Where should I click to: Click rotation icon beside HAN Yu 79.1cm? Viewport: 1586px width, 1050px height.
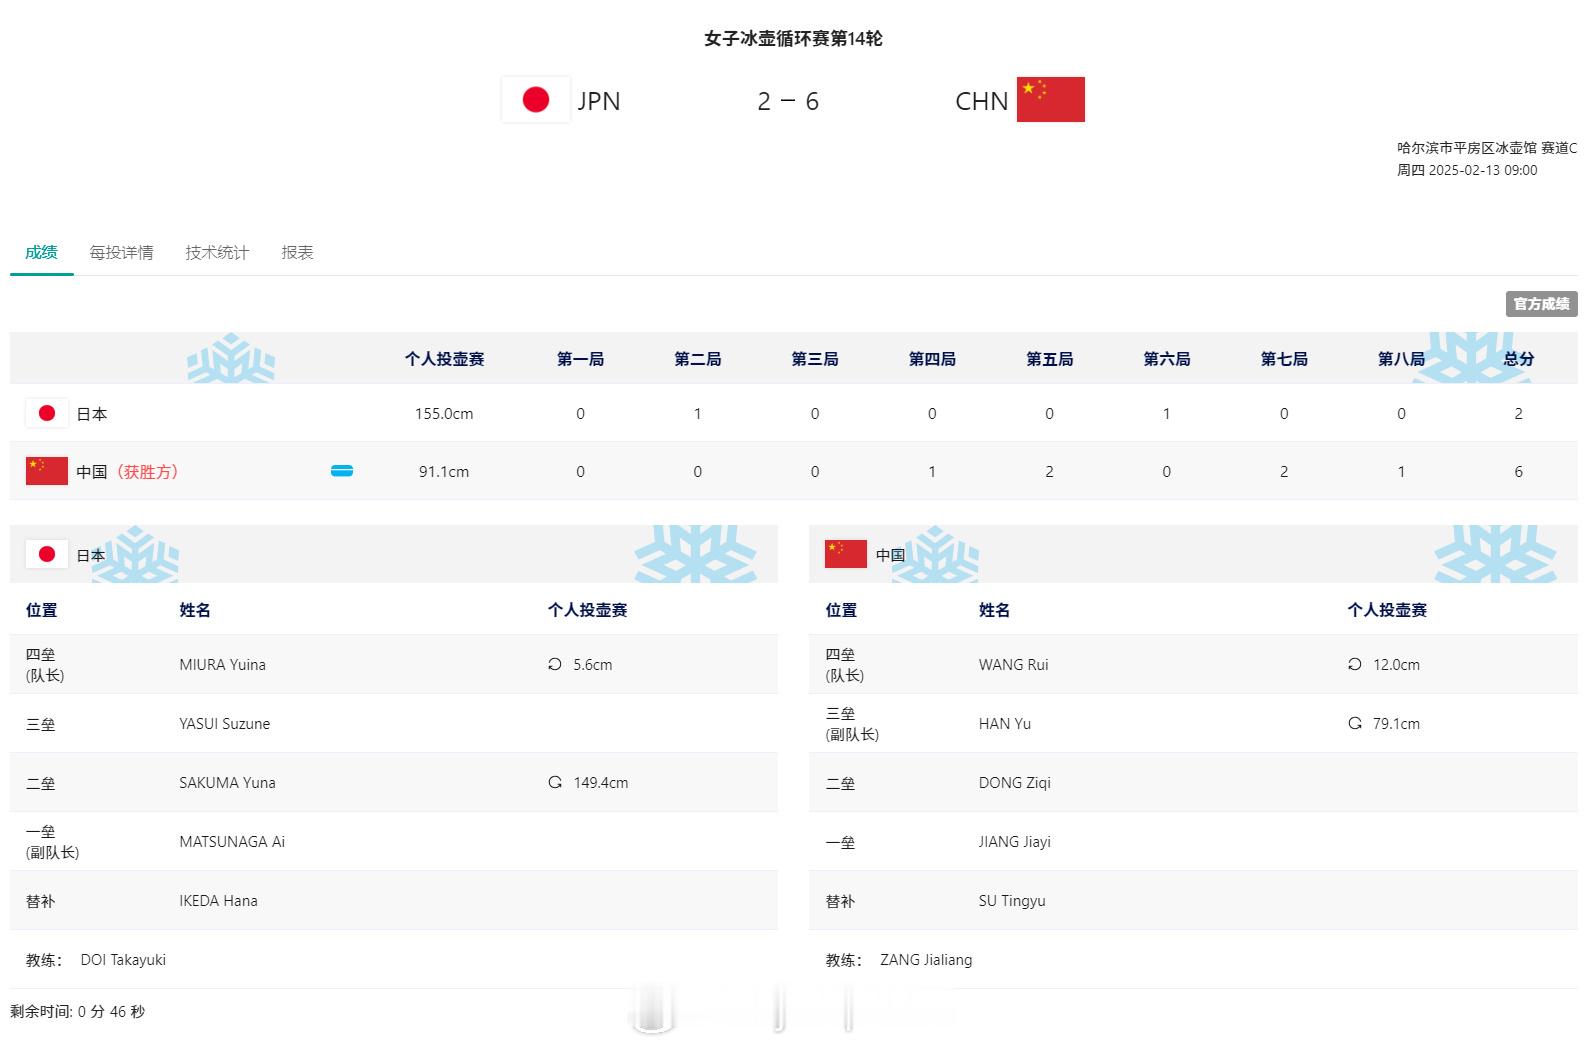click(1354, 723)
